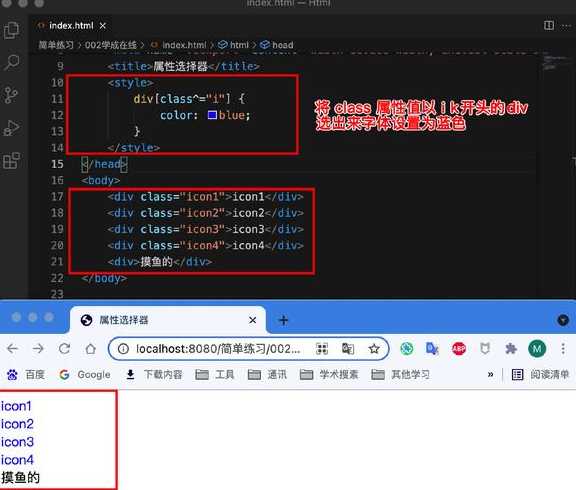The image size is (576, 490).
Task: Open the 百度 bookmark
Action: [26, 375]
